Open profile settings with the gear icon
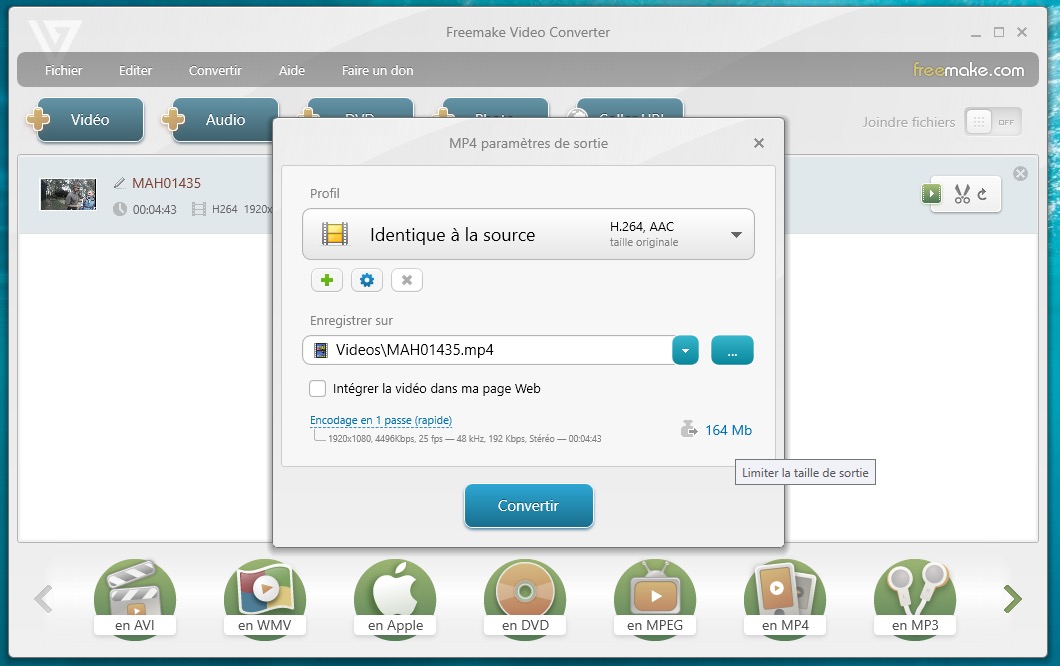 click(x=367, y=280)
